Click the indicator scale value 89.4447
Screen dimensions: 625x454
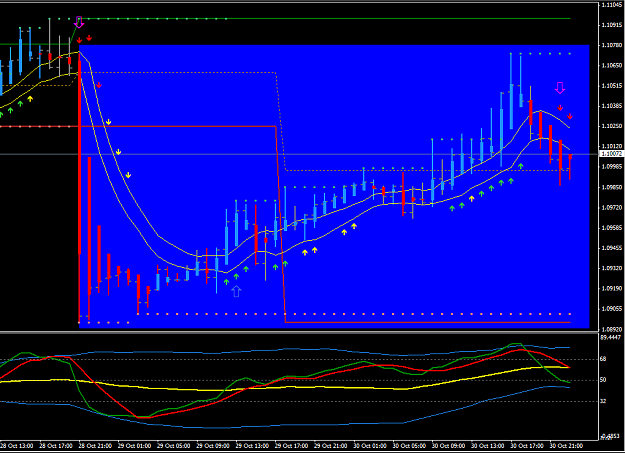tap(611, 337)
